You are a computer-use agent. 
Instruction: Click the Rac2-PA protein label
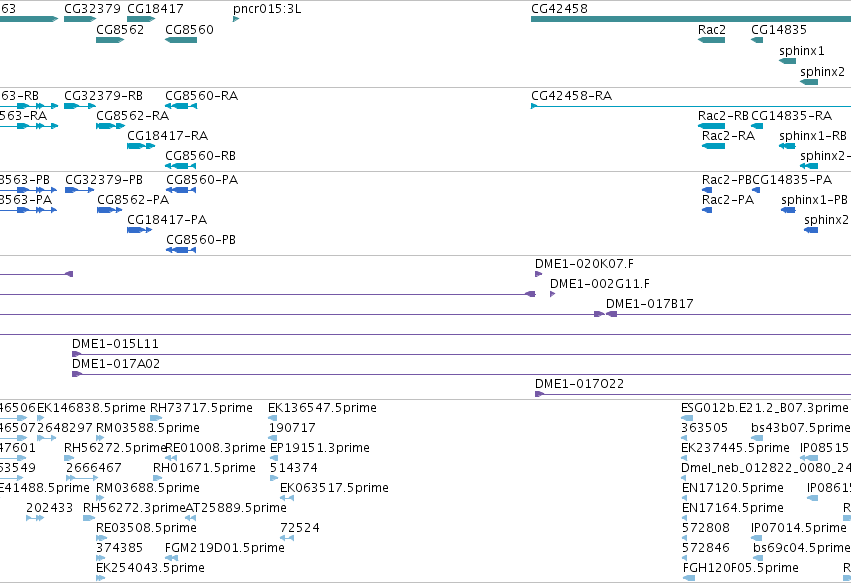[x=728, y=200]
